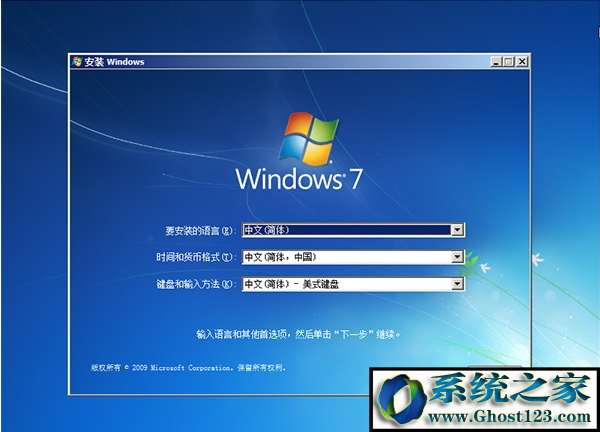Click the 输入语言和其他首选项 instruction text
Viewport: 600px width, 432px height.
(x=298, y=334)
